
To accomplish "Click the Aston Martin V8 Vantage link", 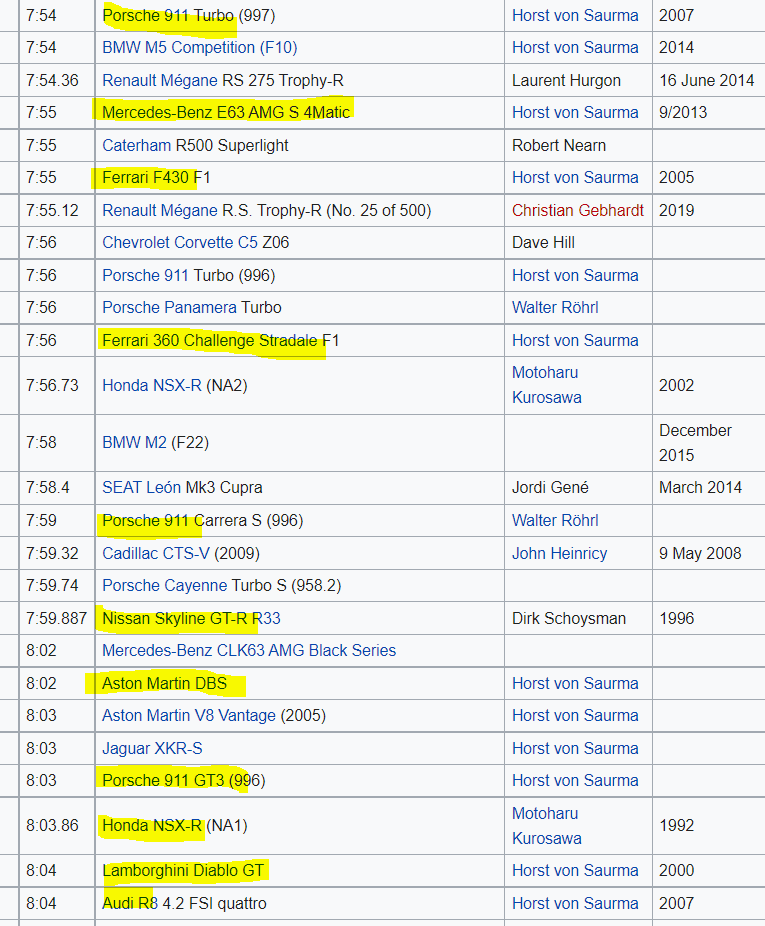I will pos(188,716).
